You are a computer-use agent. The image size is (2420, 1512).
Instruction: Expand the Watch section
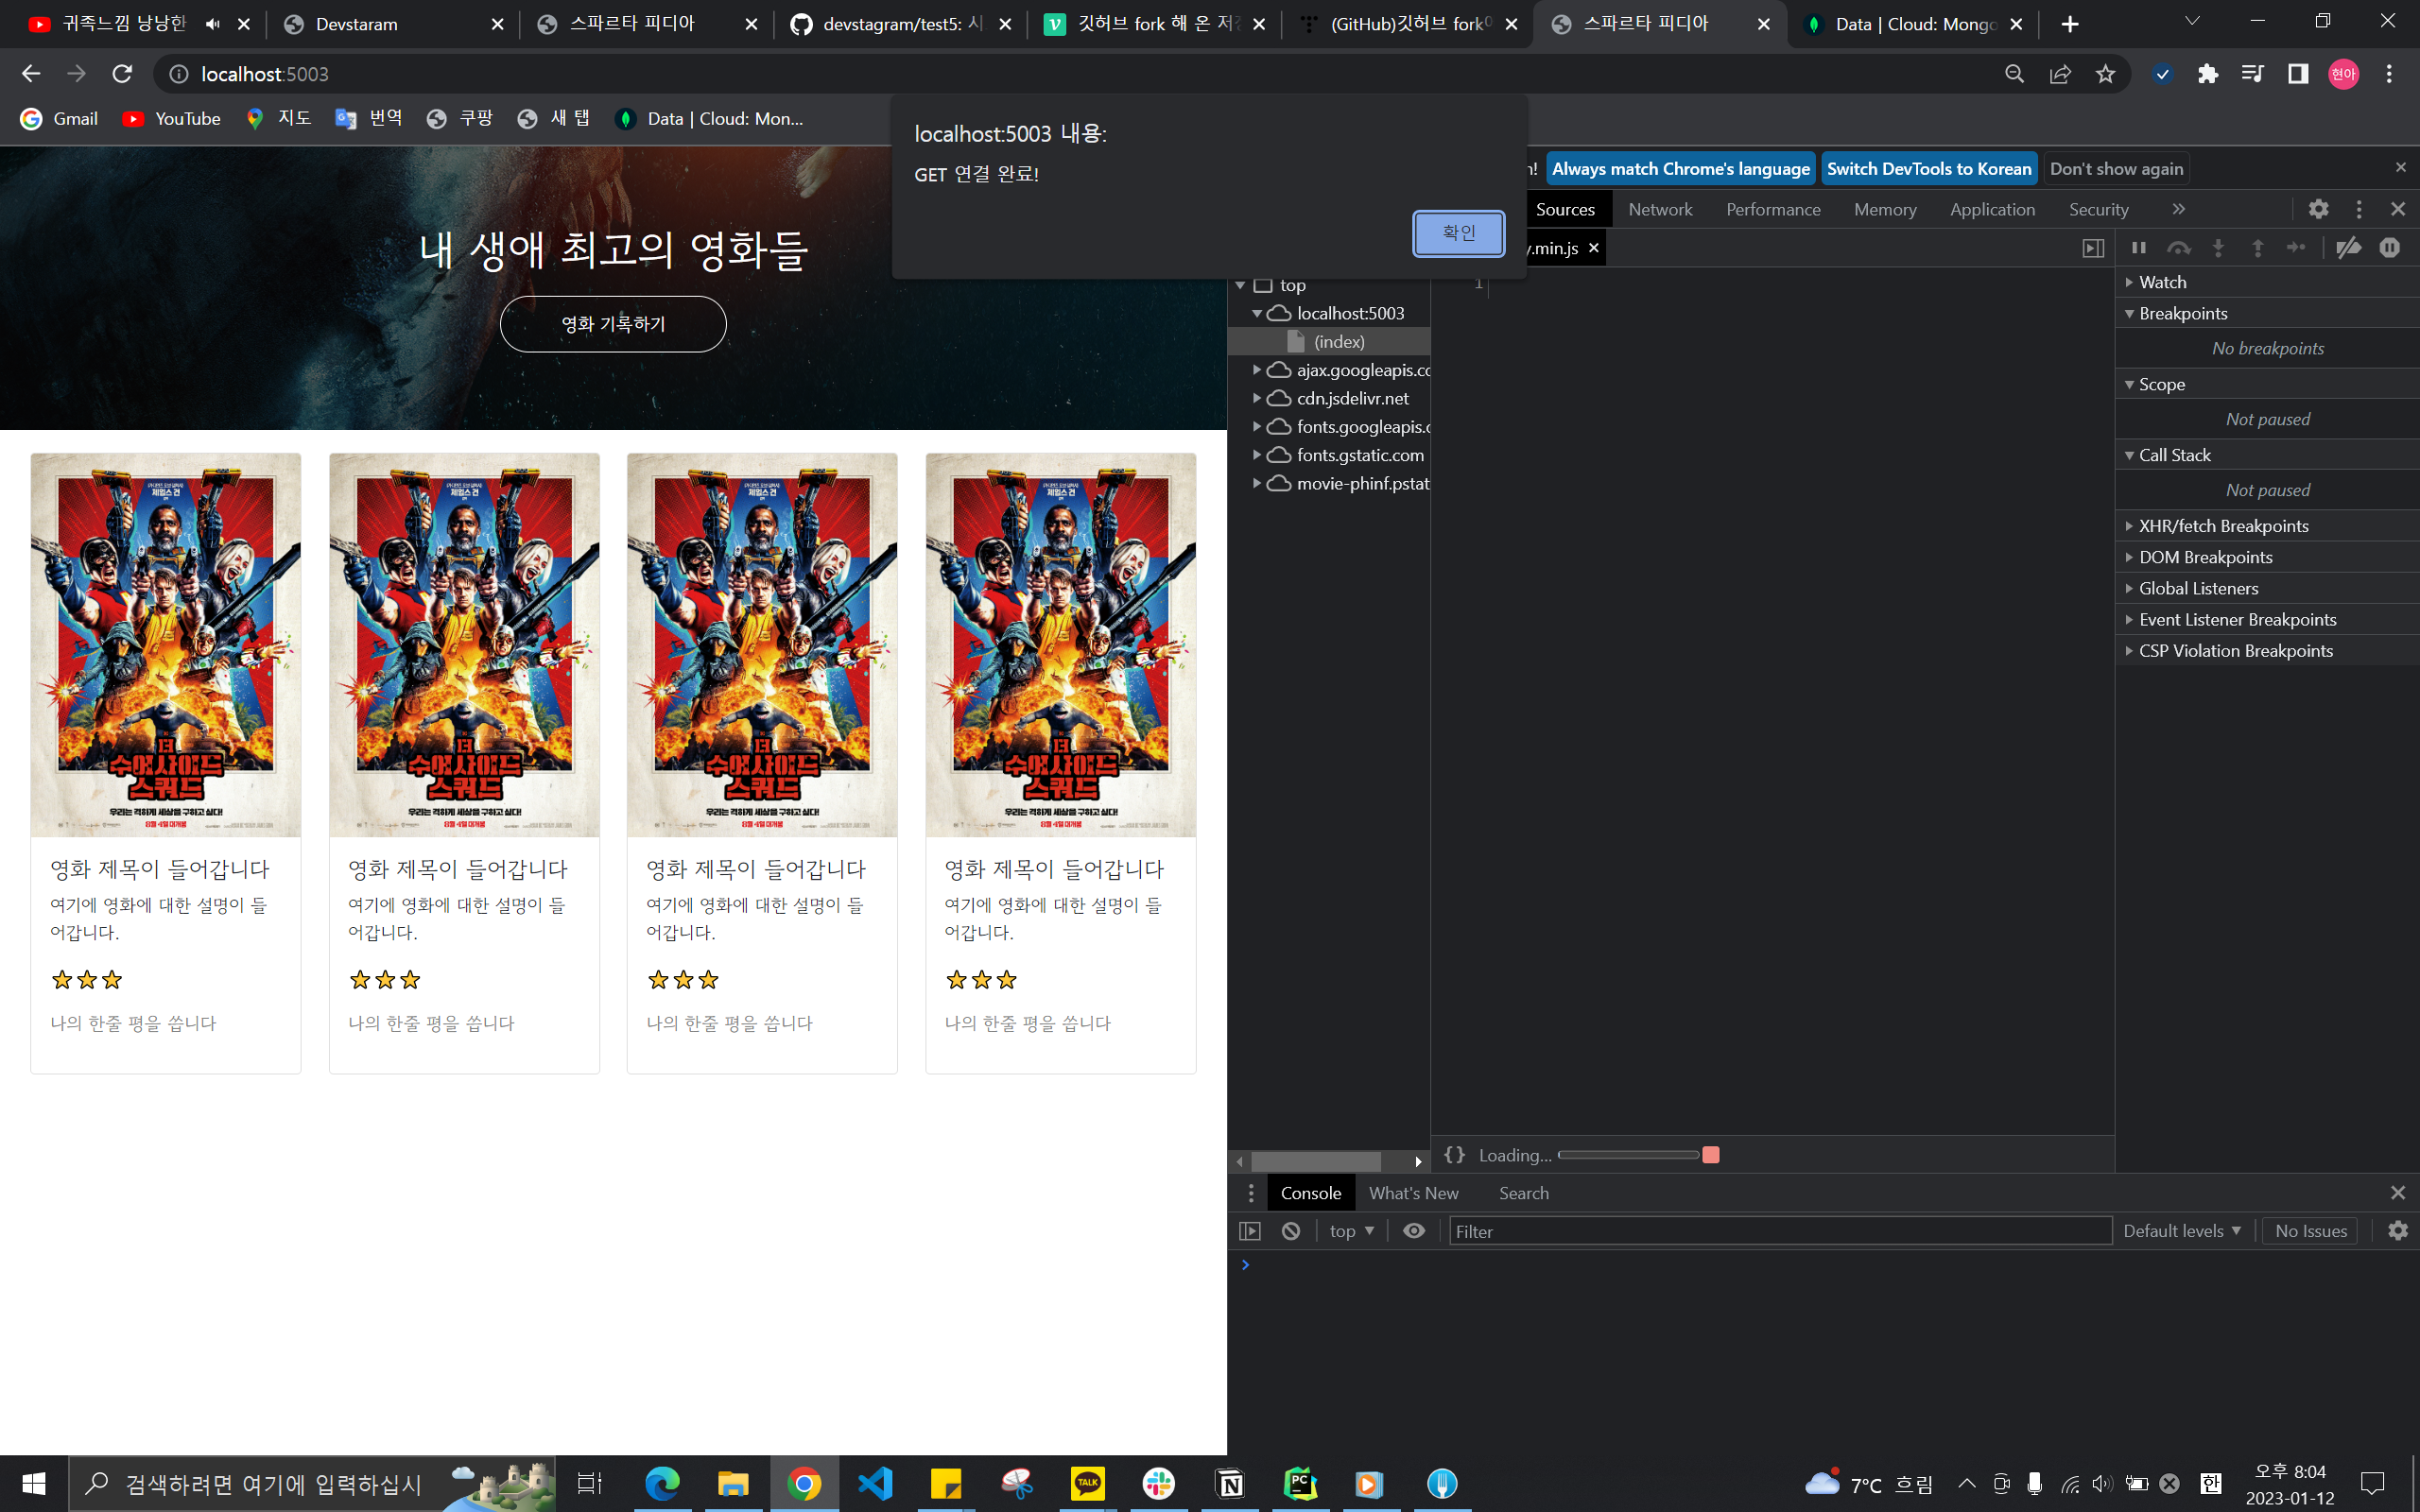[2267, 282]
